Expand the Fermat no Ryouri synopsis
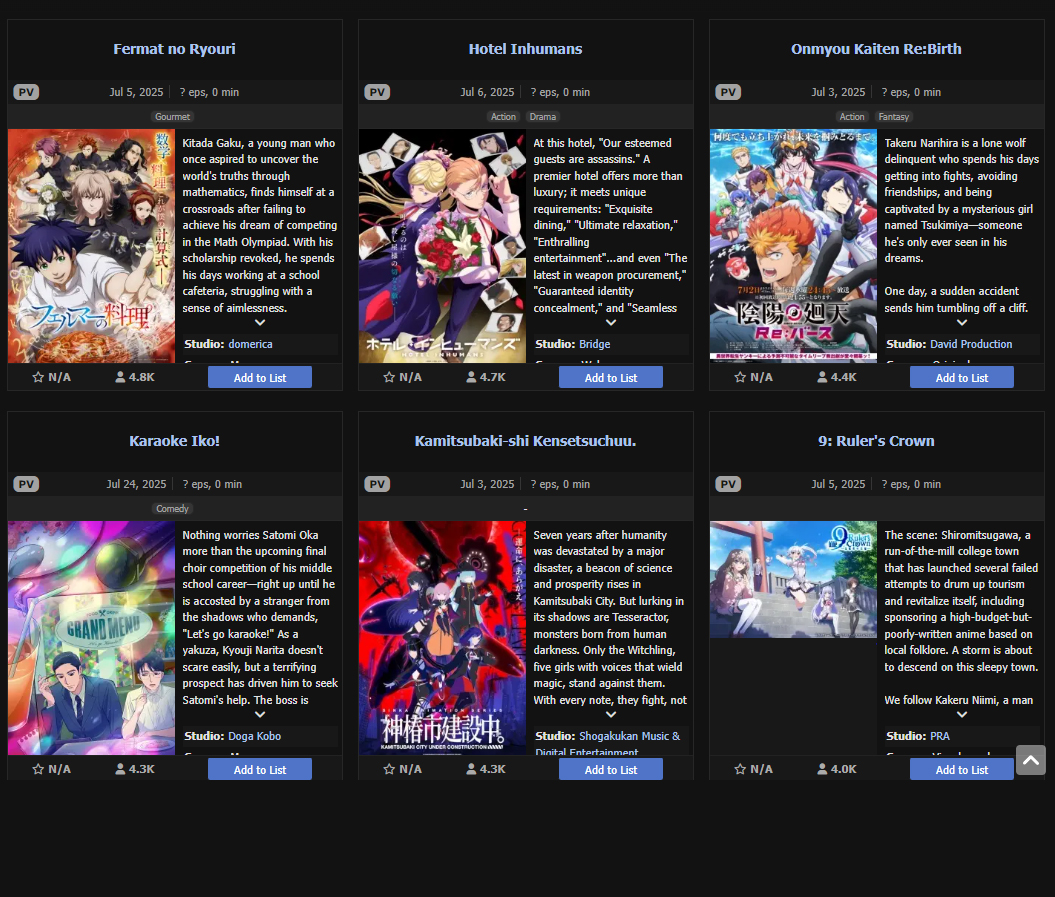The width and height of the screenshot is (1055, 897). 260,323
